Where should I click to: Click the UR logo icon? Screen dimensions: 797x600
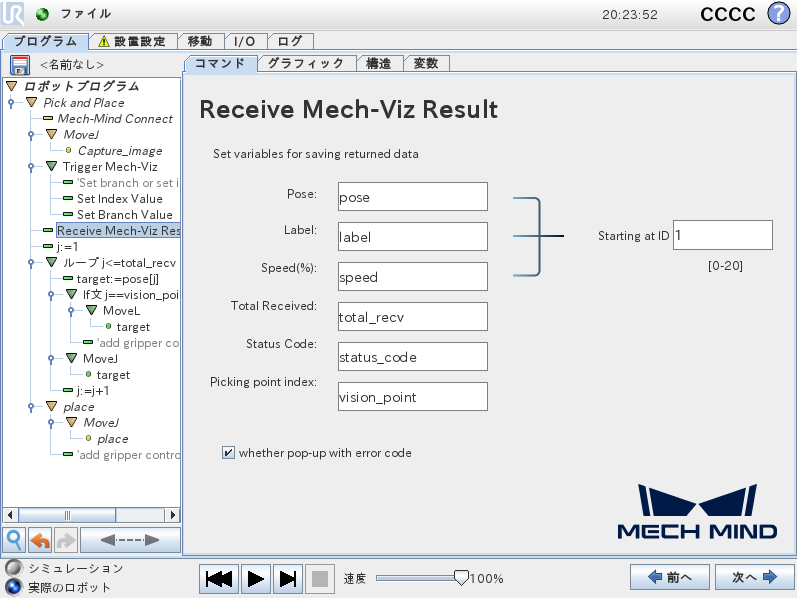12,13
